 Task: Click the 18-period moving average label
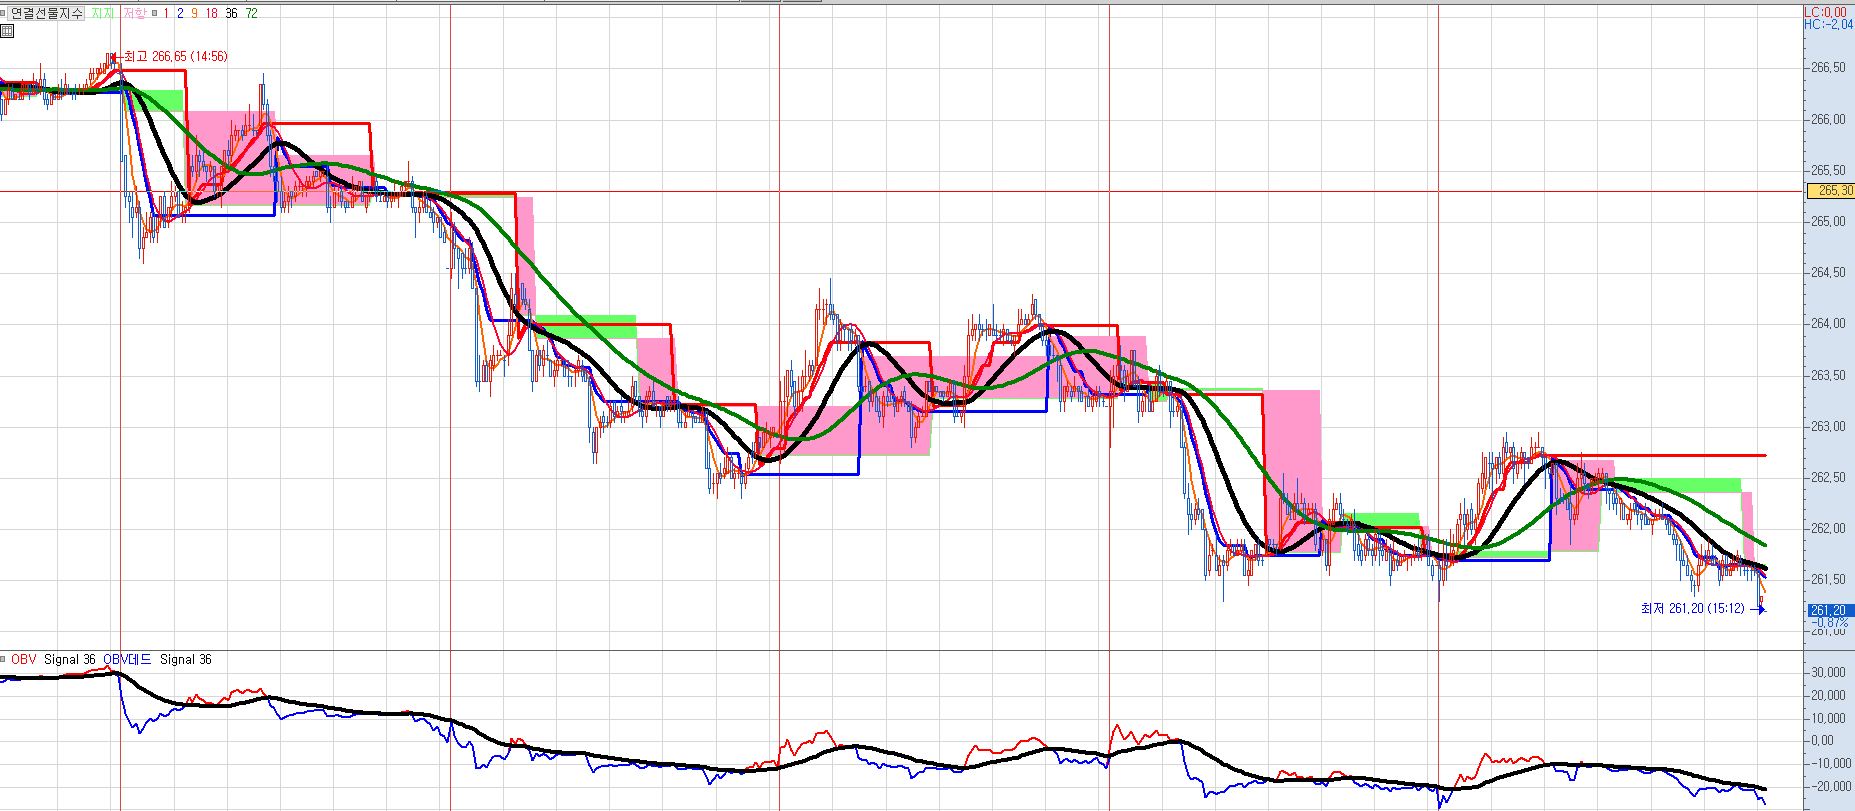click(211, 14)
